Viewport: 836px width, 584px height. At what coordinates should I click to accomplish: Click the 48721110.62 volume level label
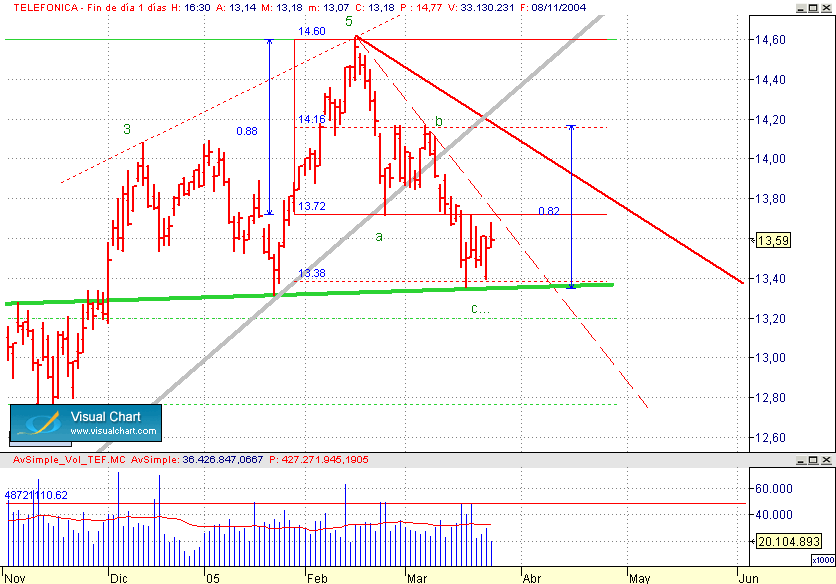(x=36, y=495)
